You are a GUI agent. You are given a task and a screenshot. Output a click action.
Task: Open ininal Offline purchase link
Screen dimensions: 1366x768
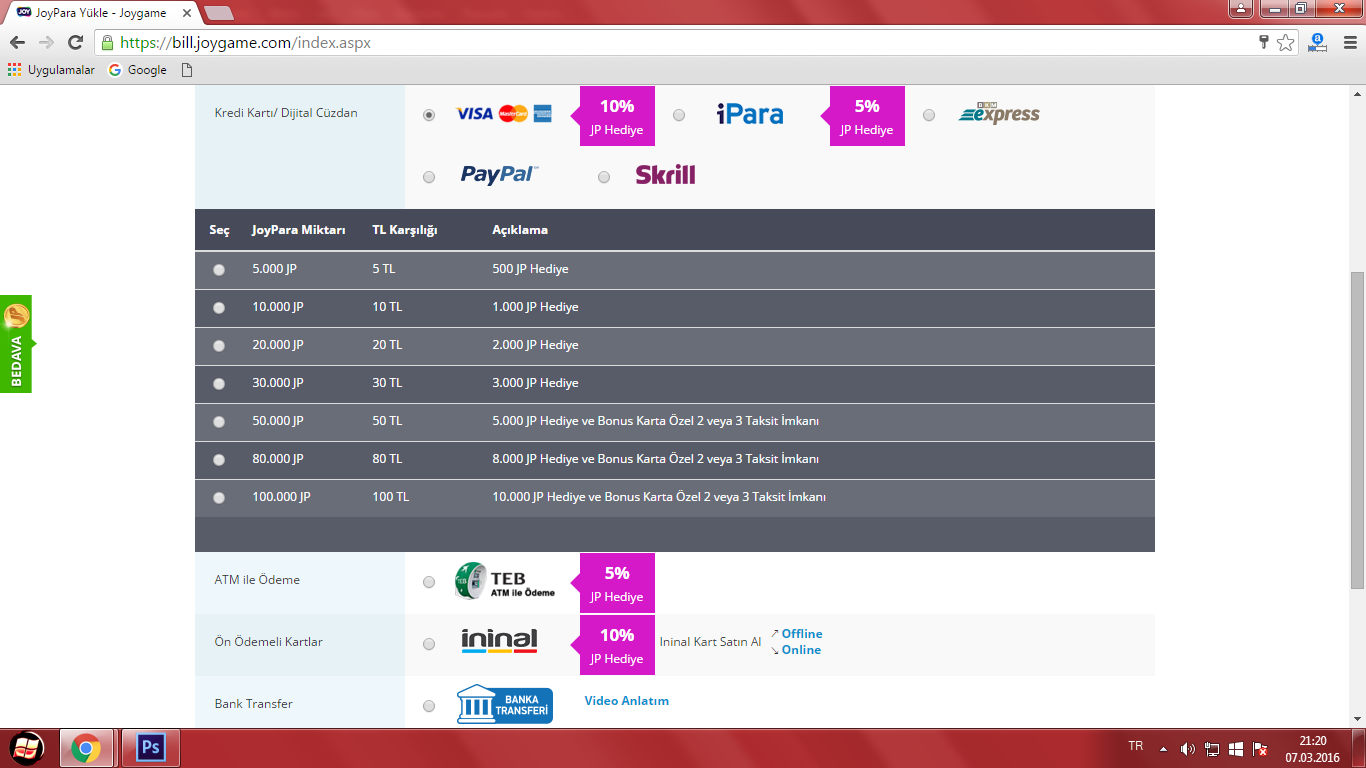point(802,634)
